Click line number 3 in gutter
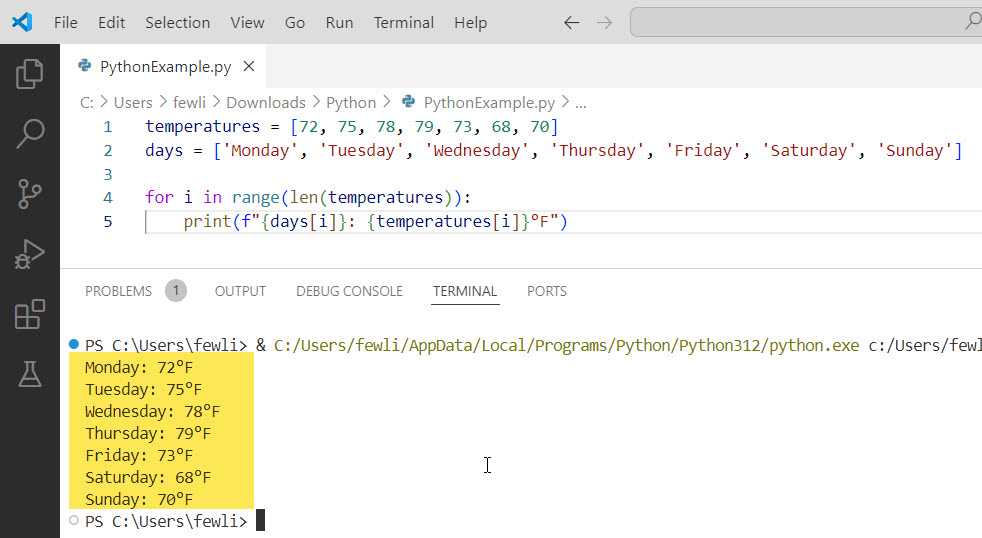Viewport: 982px width, 538px height. click(x=108, y=175)
